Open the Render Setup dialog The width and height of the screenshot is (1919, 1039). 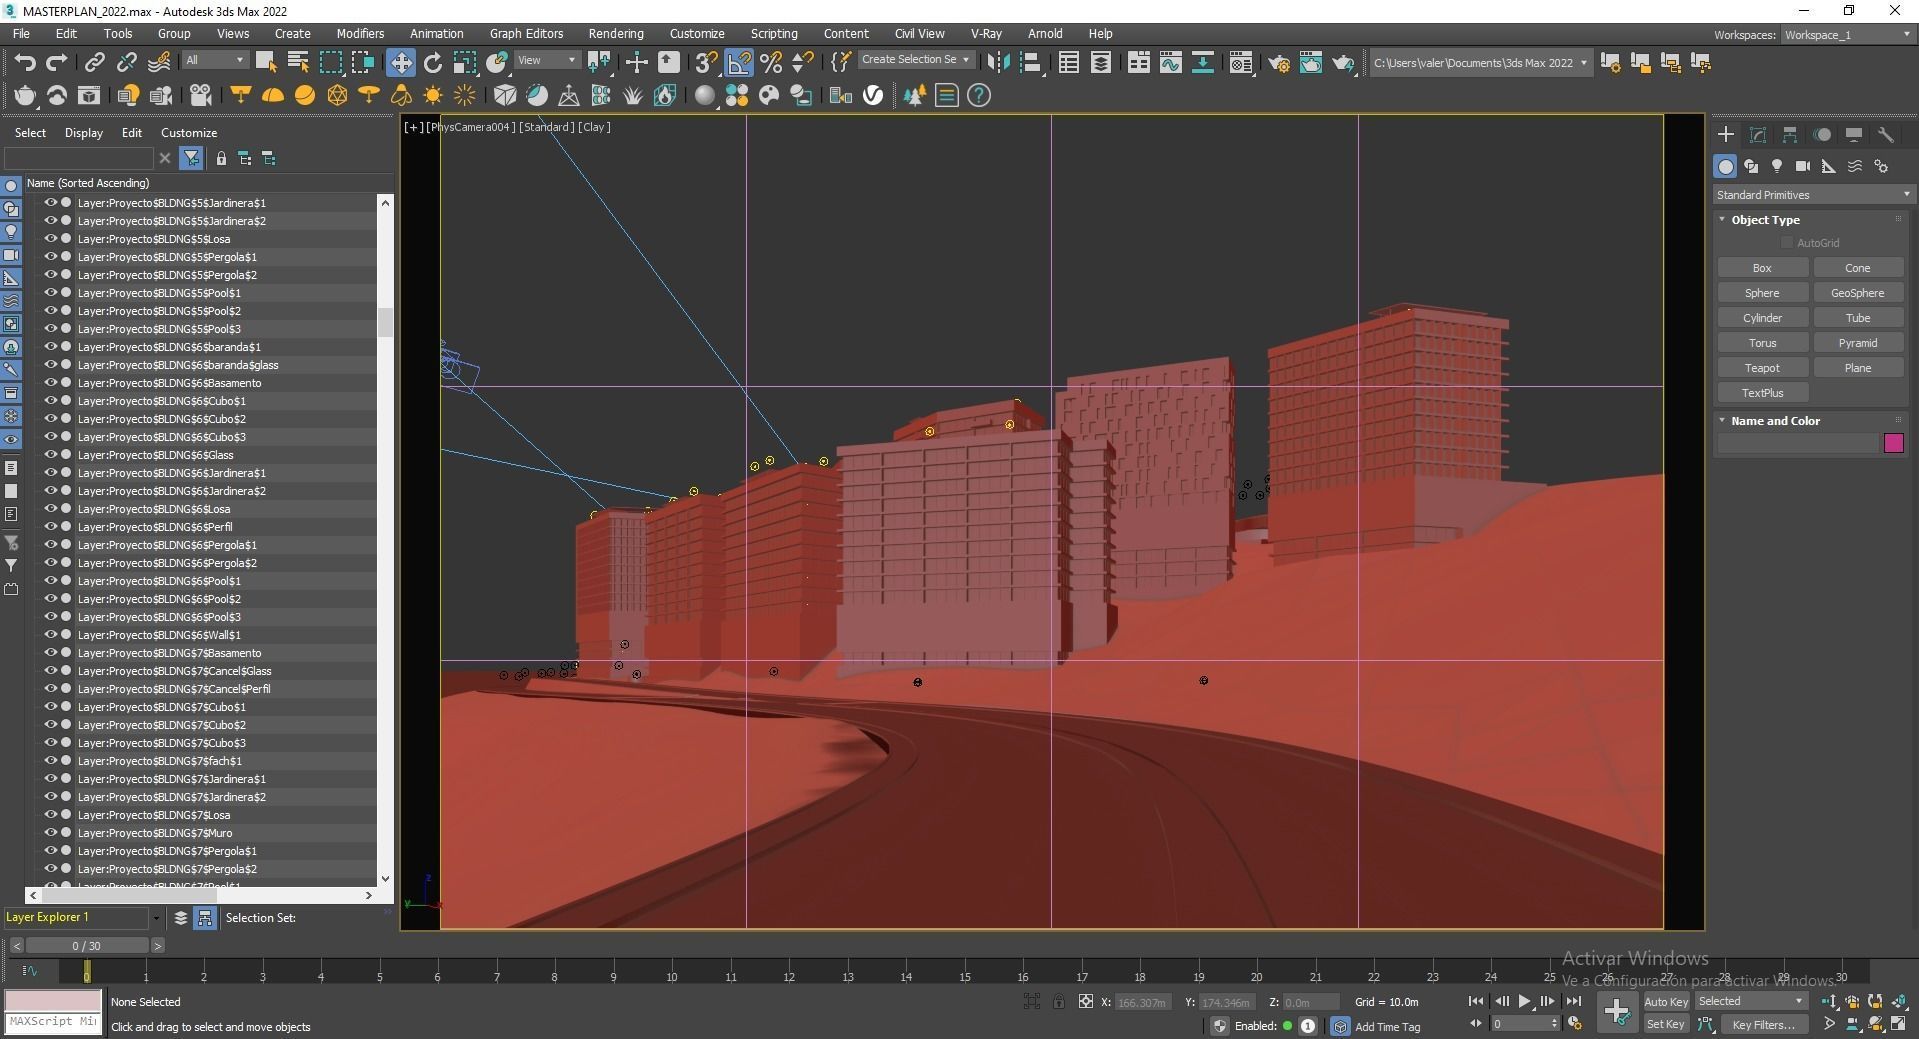coord(1279,62)
